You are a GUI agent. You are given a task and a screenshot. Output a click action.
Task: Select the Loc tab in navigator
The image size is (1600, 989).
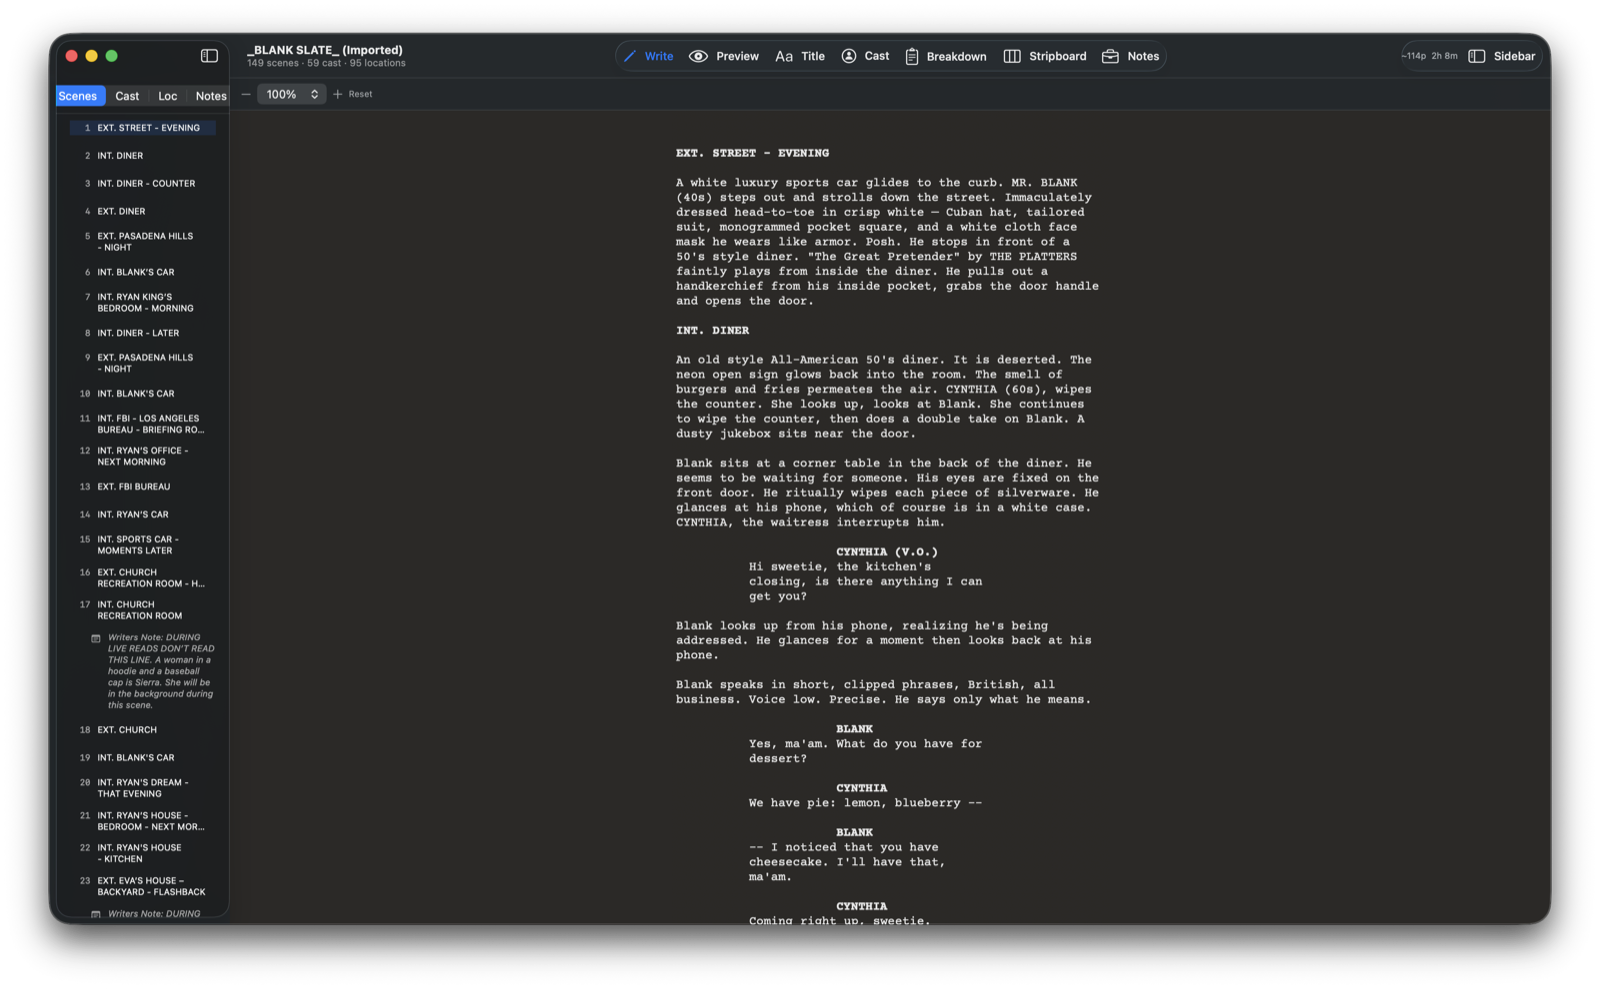click(x=167, y=96)
